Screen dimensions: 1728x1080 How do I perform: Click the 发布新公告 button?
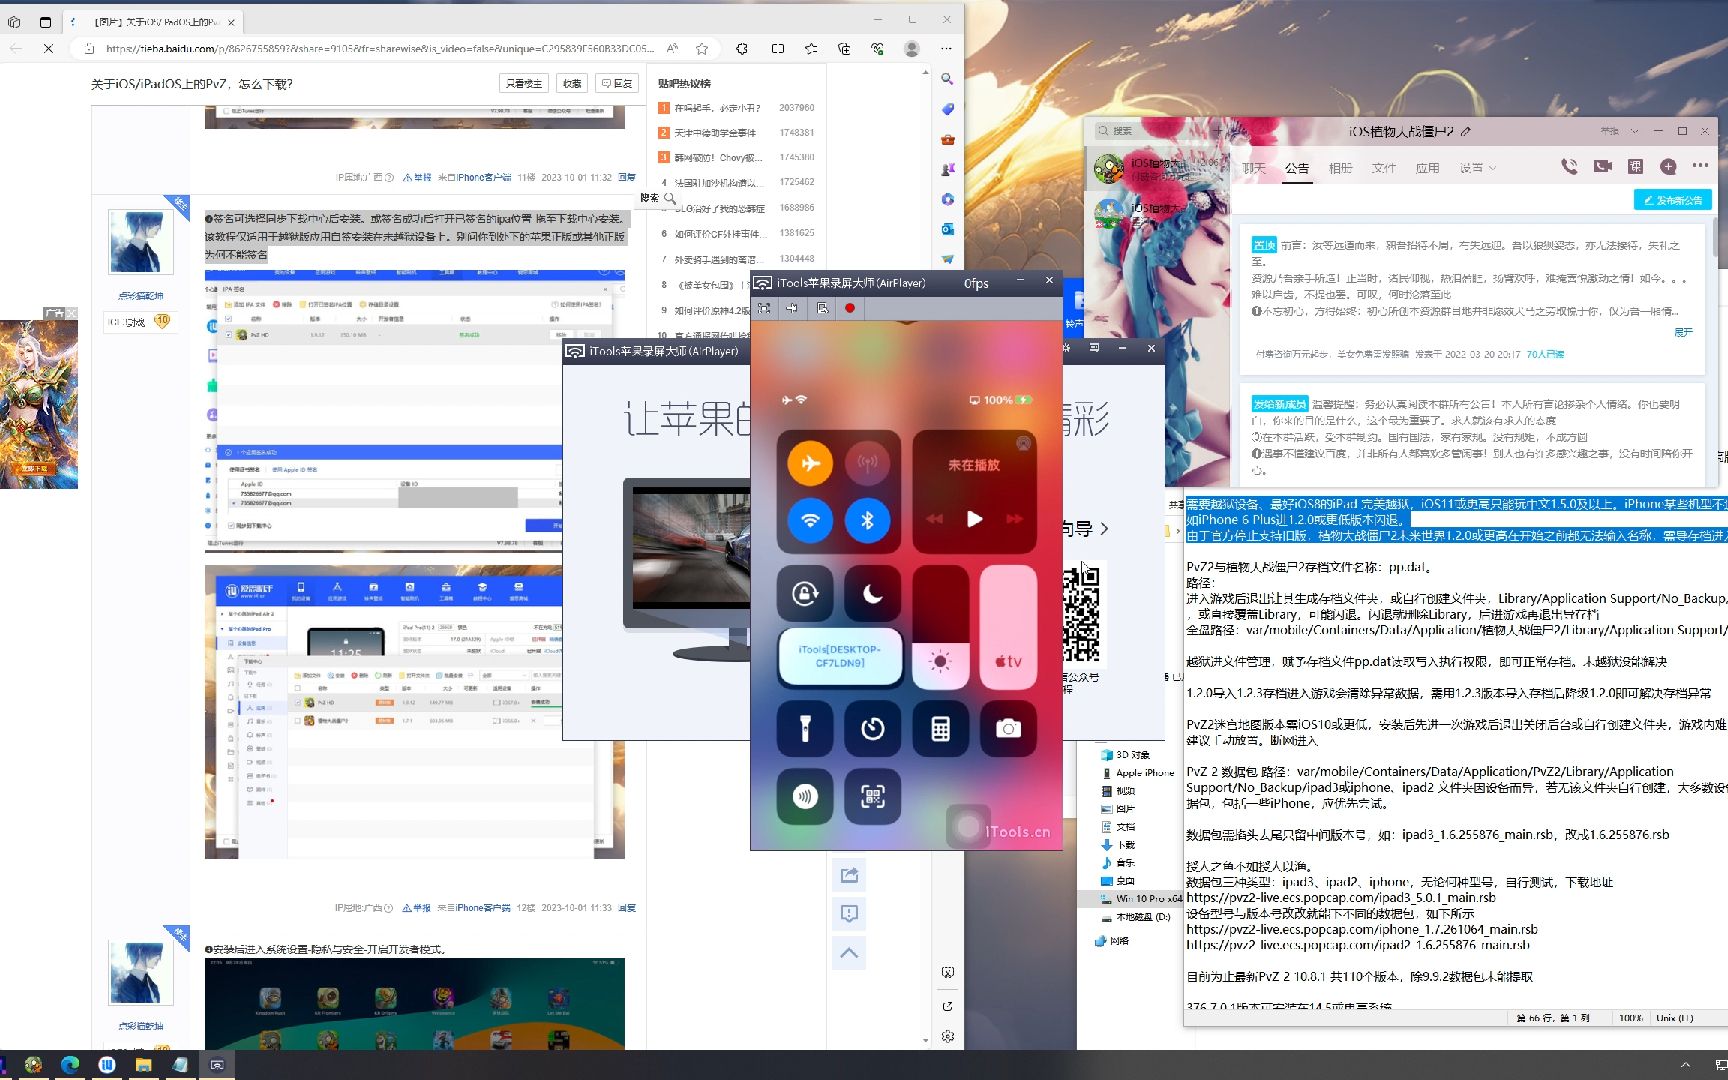(1672, 200)
